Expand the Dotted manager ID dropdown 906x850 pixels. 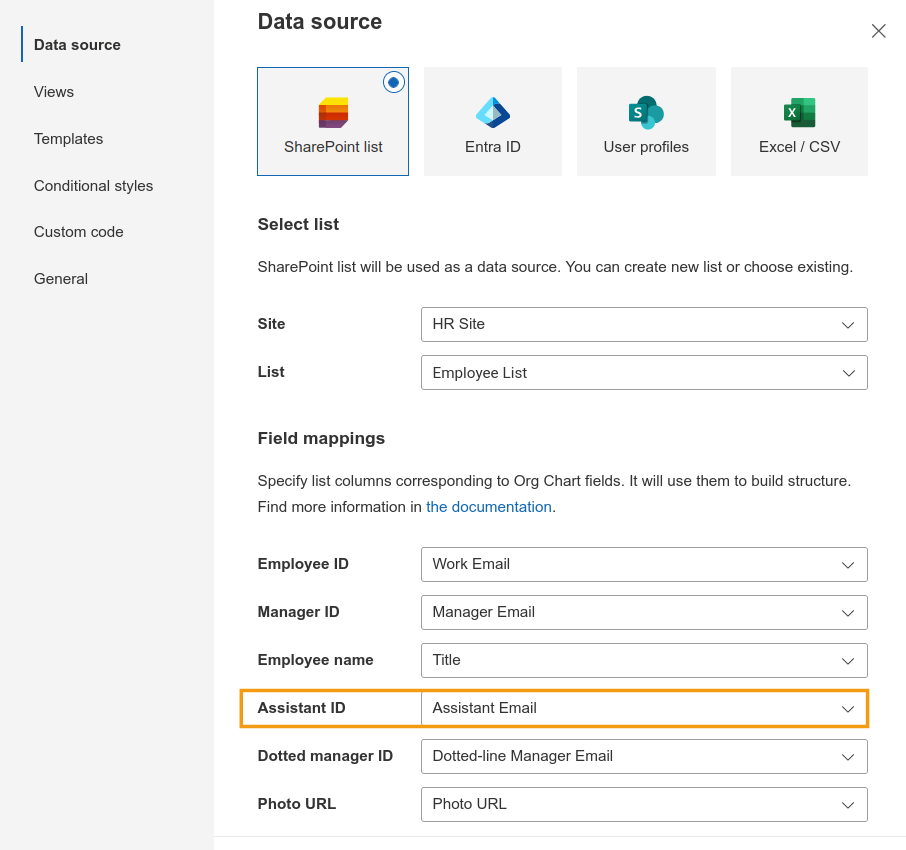tap(644, 756)
